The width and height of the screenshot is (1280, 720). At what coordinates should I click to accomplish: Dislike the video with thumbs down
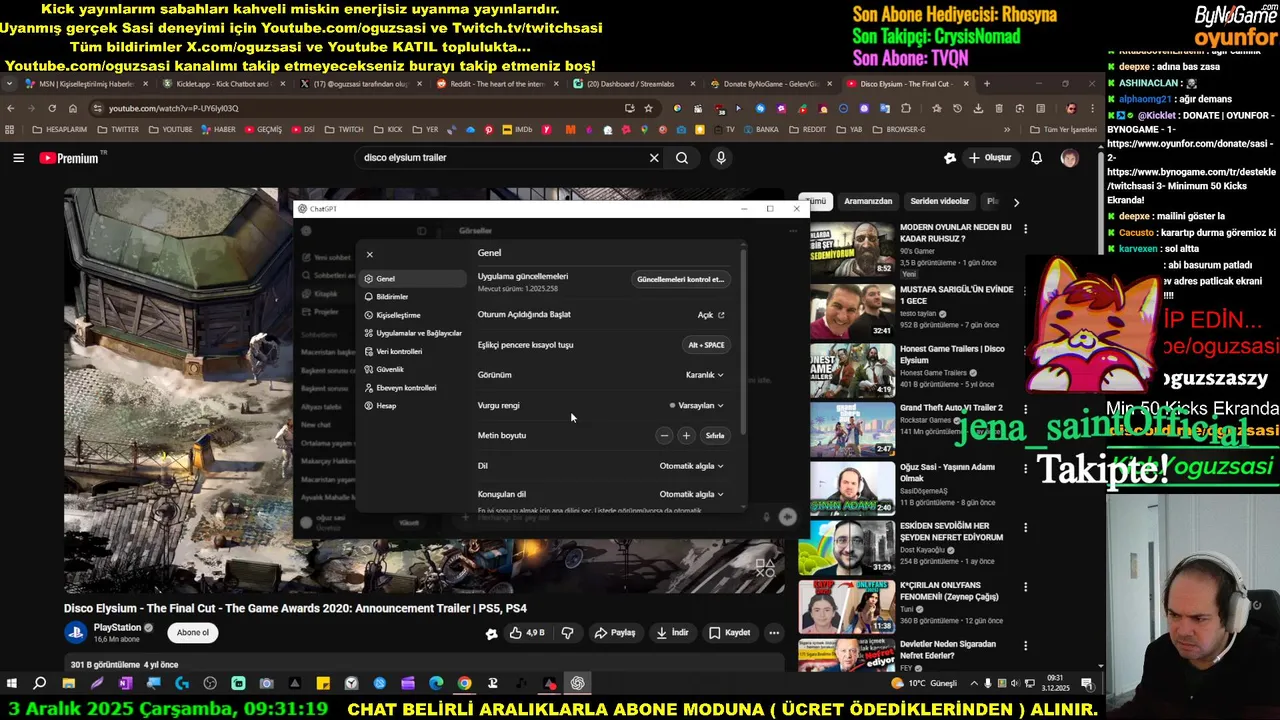tap(567, 633)
